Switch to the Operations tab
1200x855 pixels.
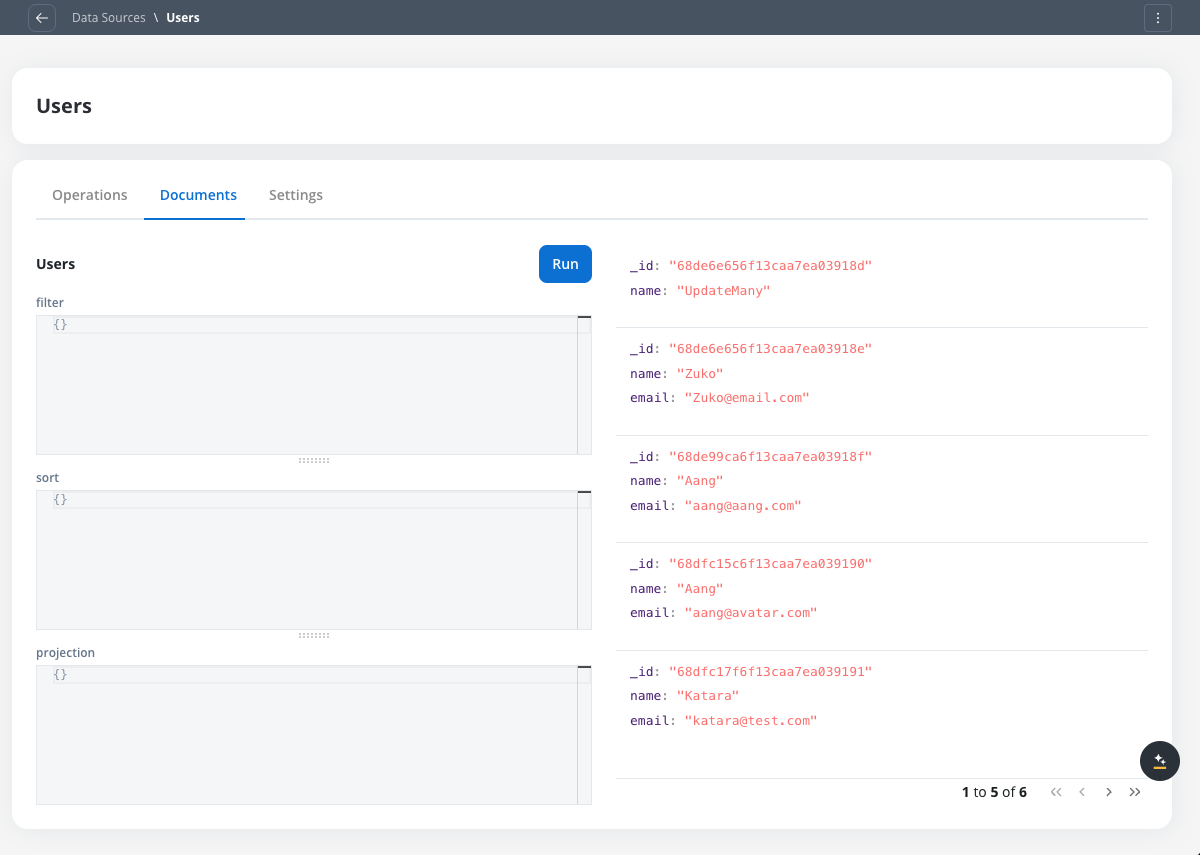pyautogui.click(x=90, y=195)
